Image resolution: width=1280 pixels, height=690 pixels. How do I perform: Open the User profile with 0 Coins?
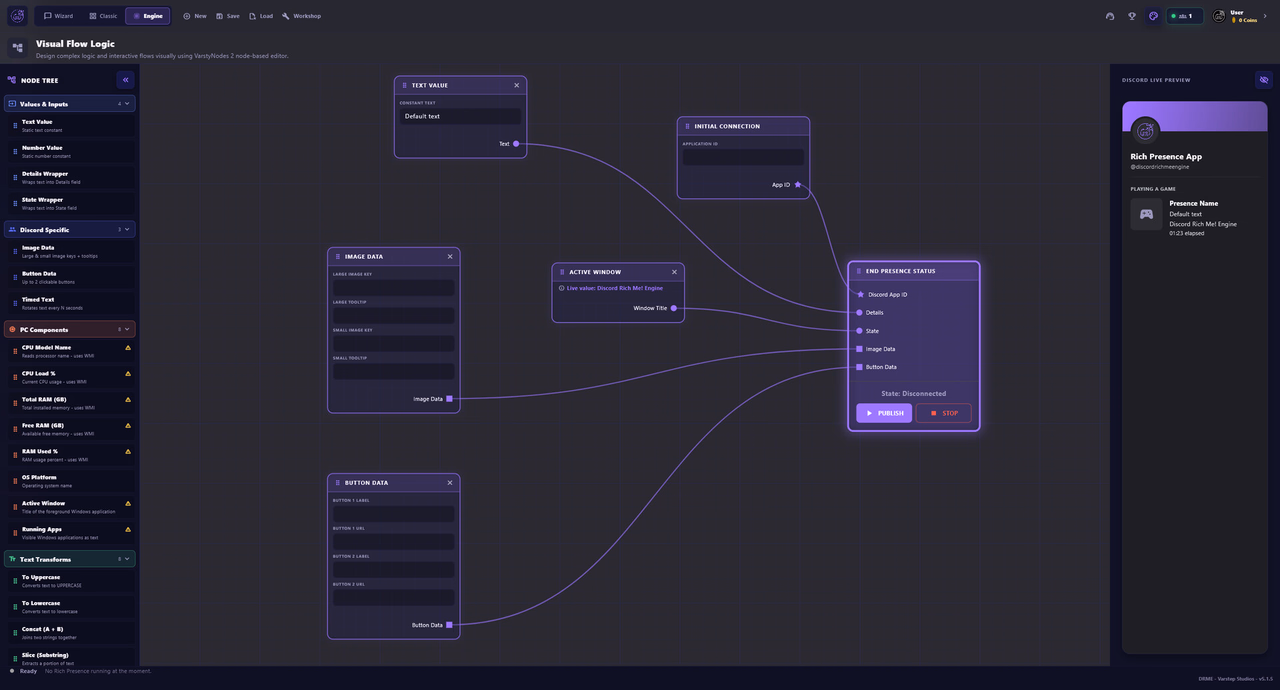point(1238,16)
